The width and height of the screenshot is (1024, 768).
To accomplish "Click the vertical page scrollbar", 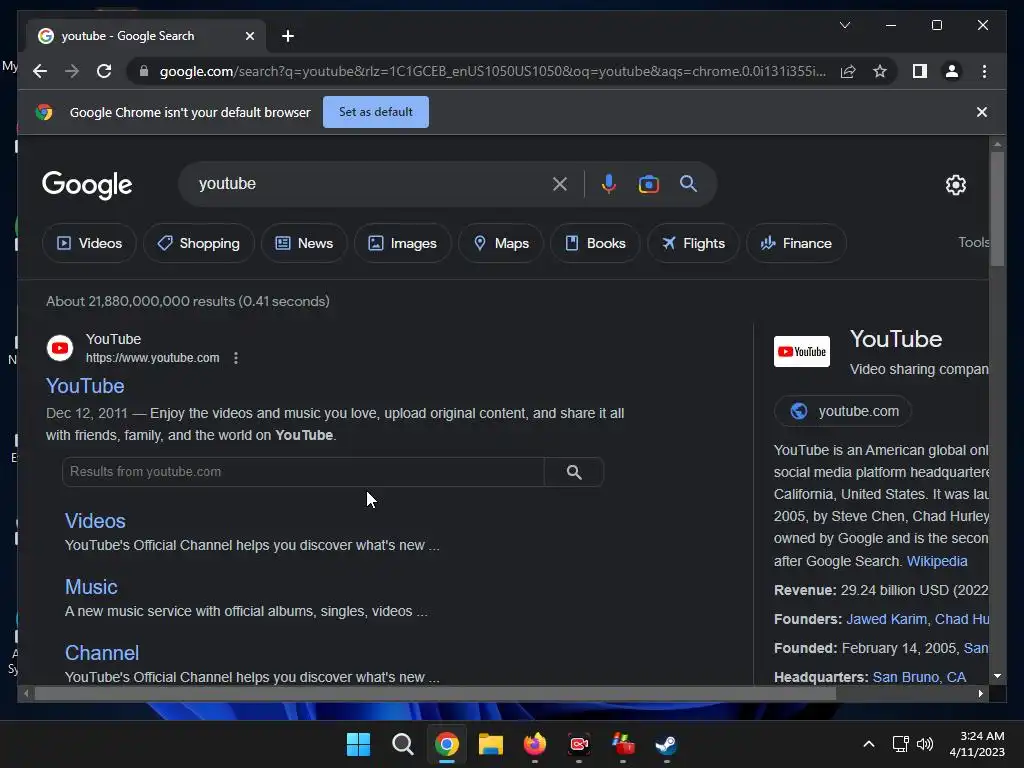I will pyautogui.click(x=997, y=209).
